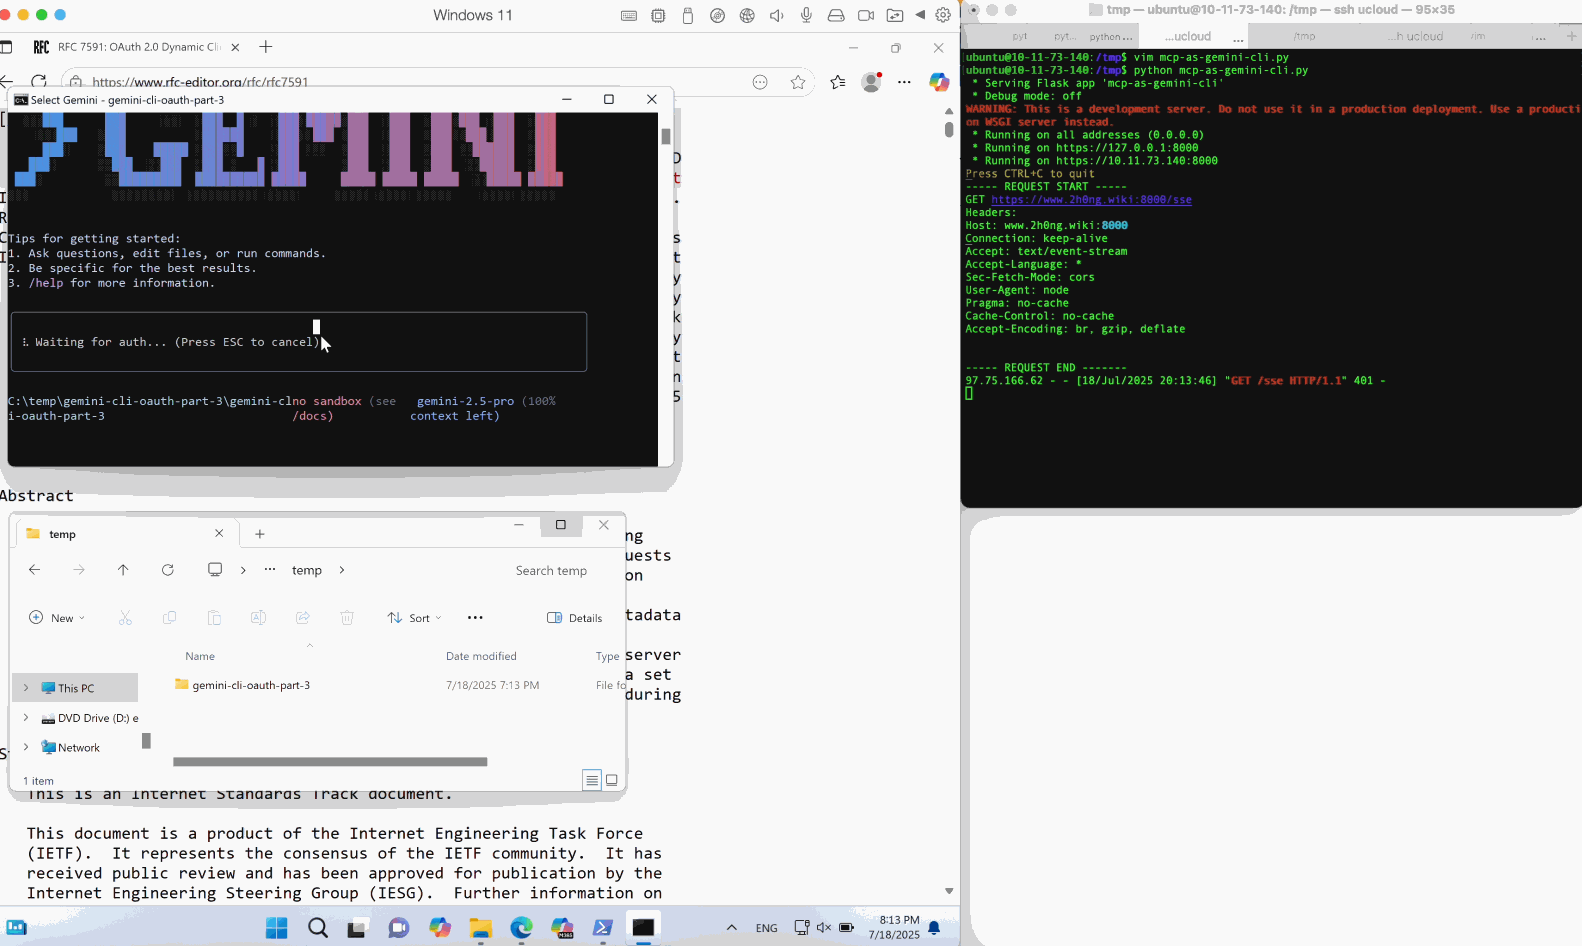Expand the chevron after temp in breadcrumb

[x=342, y=570]
